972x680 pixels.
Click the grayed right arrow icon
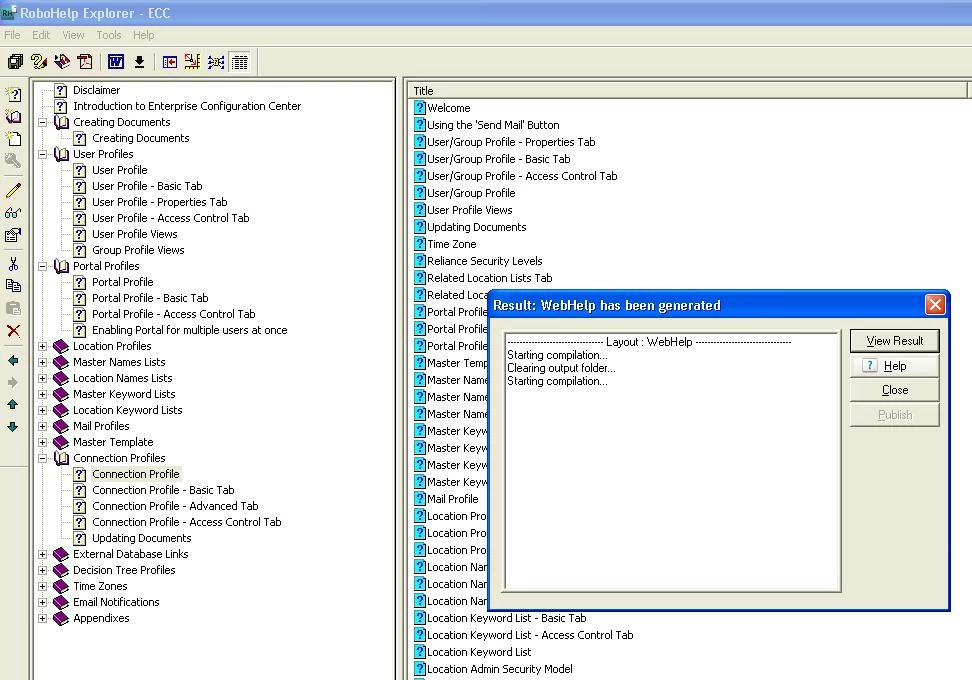13,382
